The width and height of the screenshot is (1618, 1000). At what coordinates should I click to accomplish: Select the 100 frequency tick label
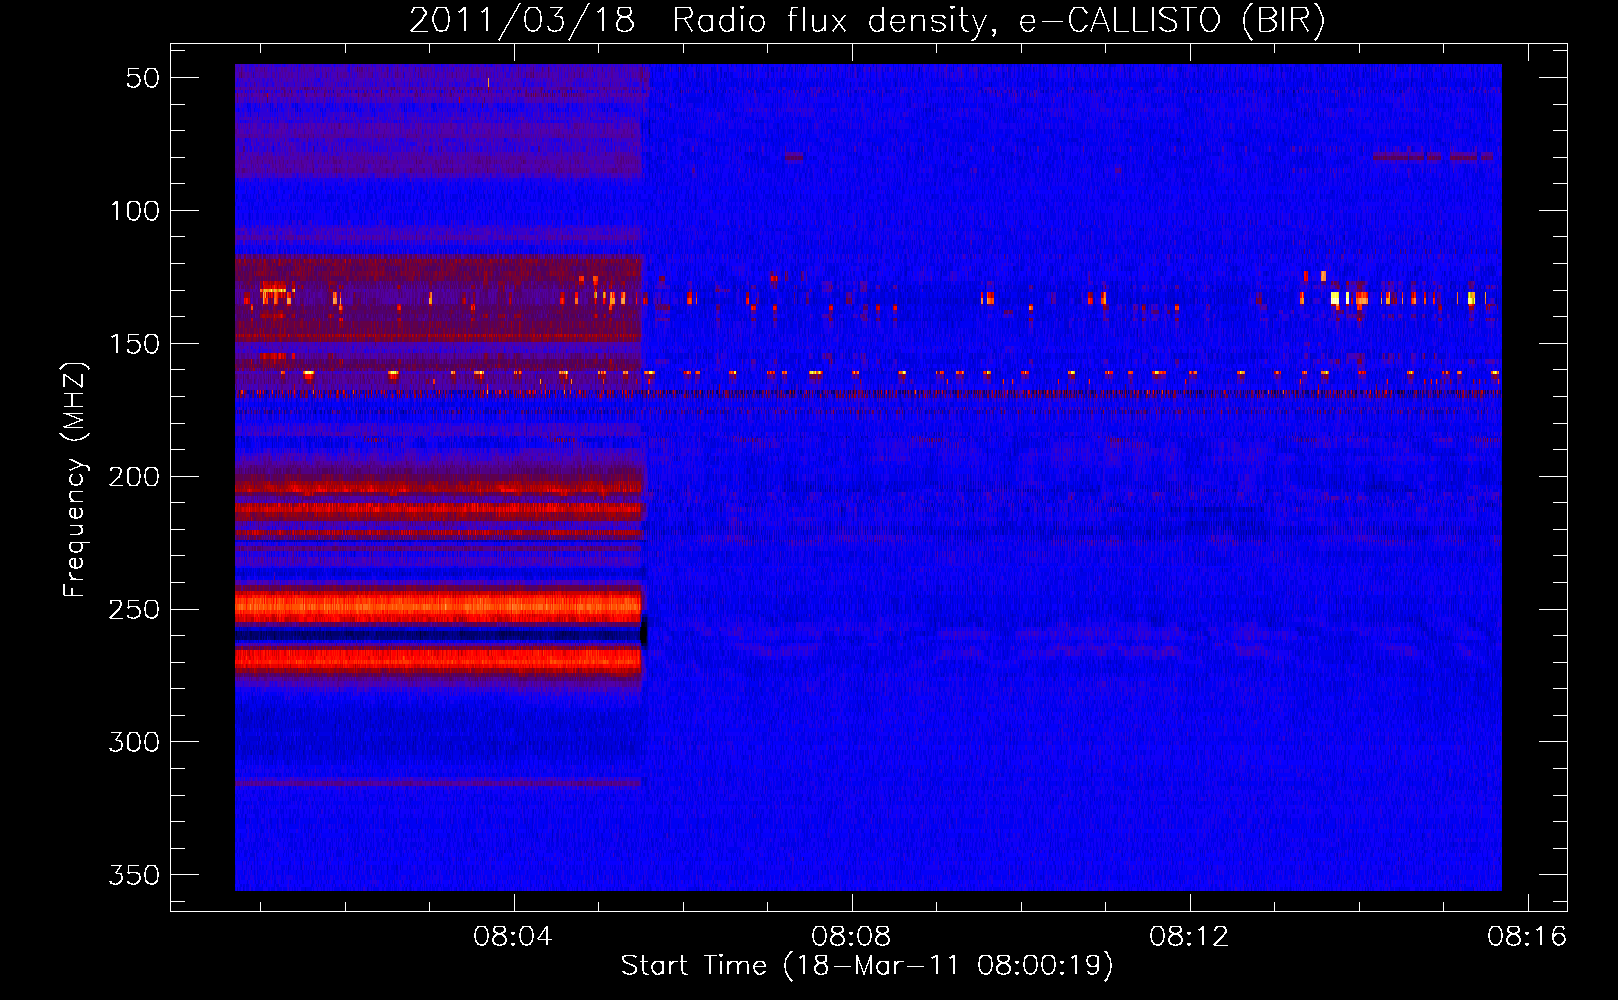135,211
